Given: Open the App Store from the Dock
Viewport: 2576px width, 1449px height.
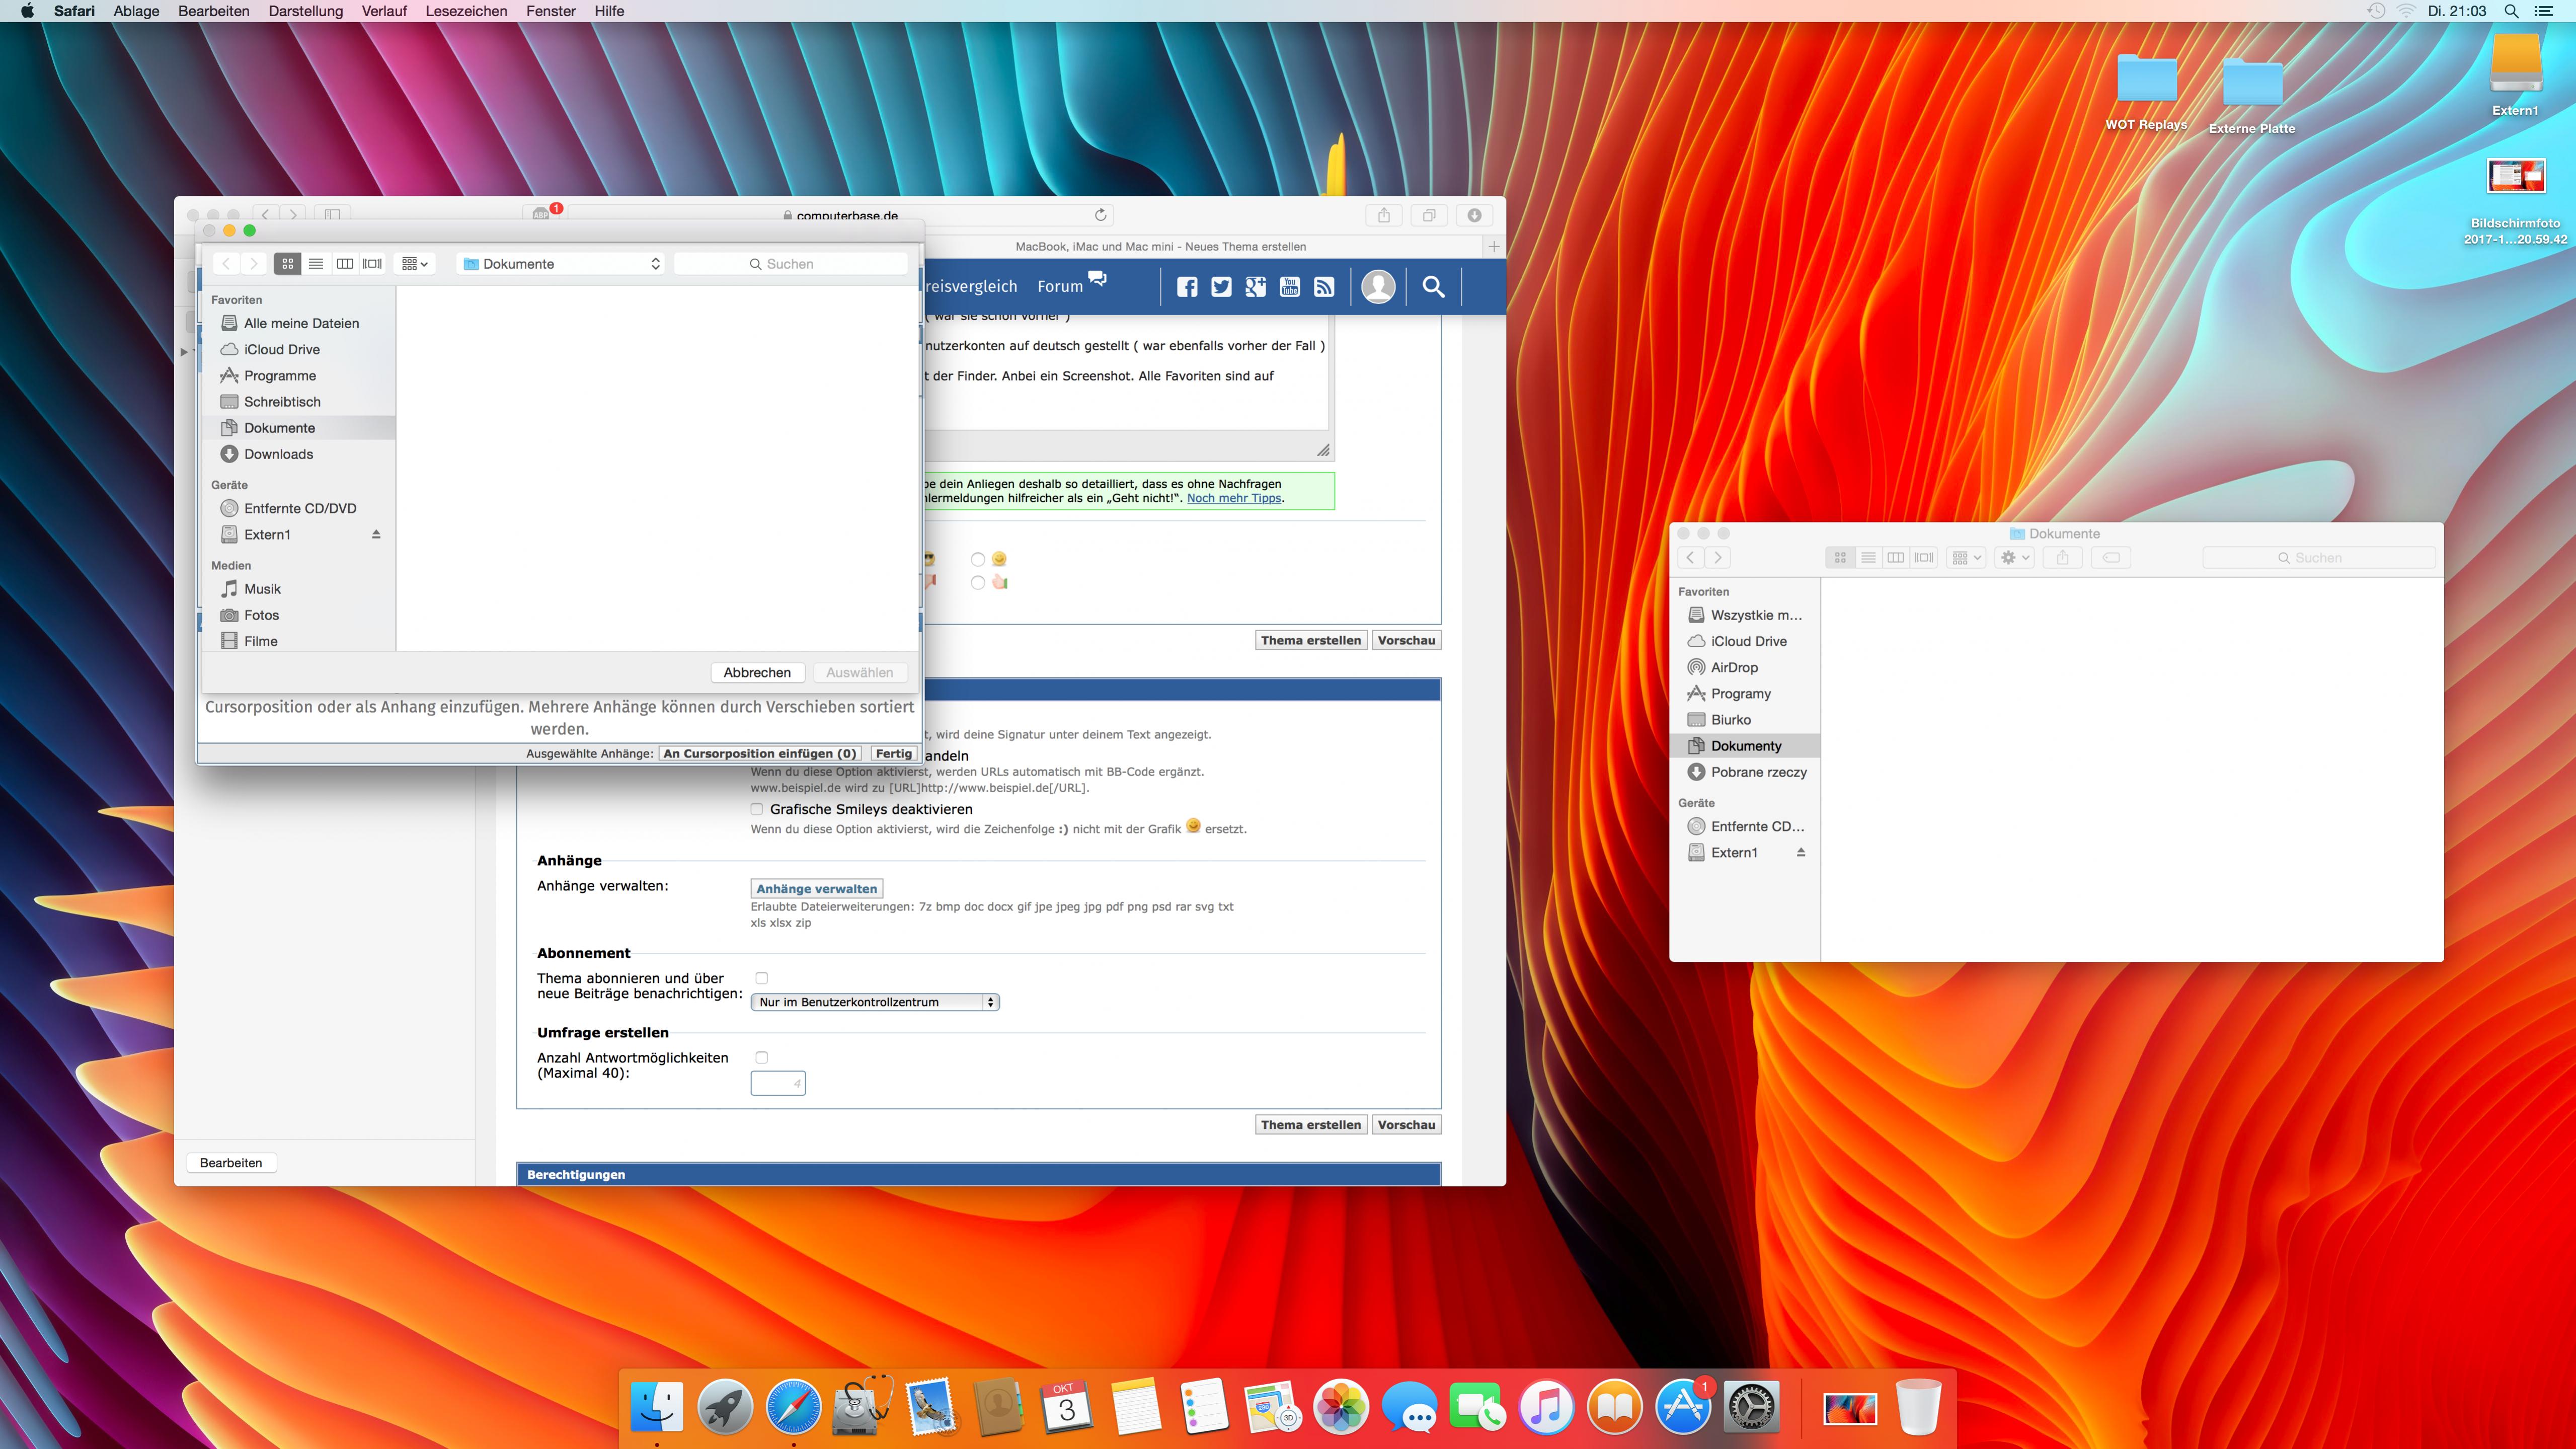Looking at the screenshot, I should click(1683, 1407).
